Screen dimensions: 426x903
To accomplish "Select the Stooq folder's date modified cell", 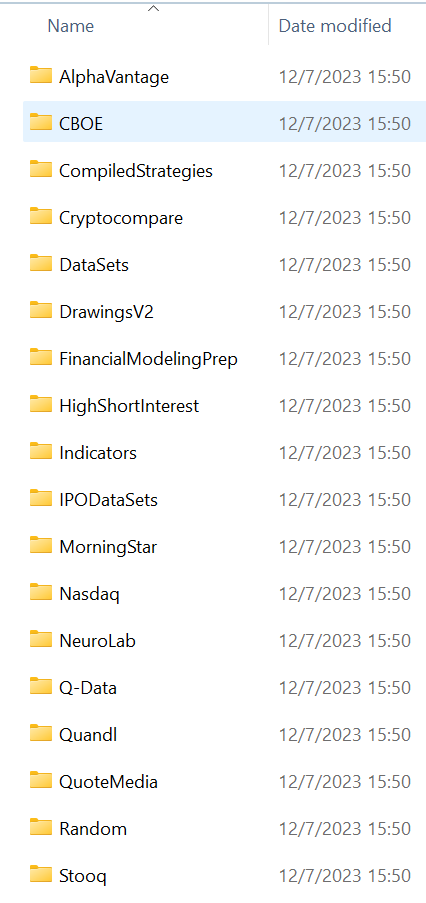I will (345, 876).
